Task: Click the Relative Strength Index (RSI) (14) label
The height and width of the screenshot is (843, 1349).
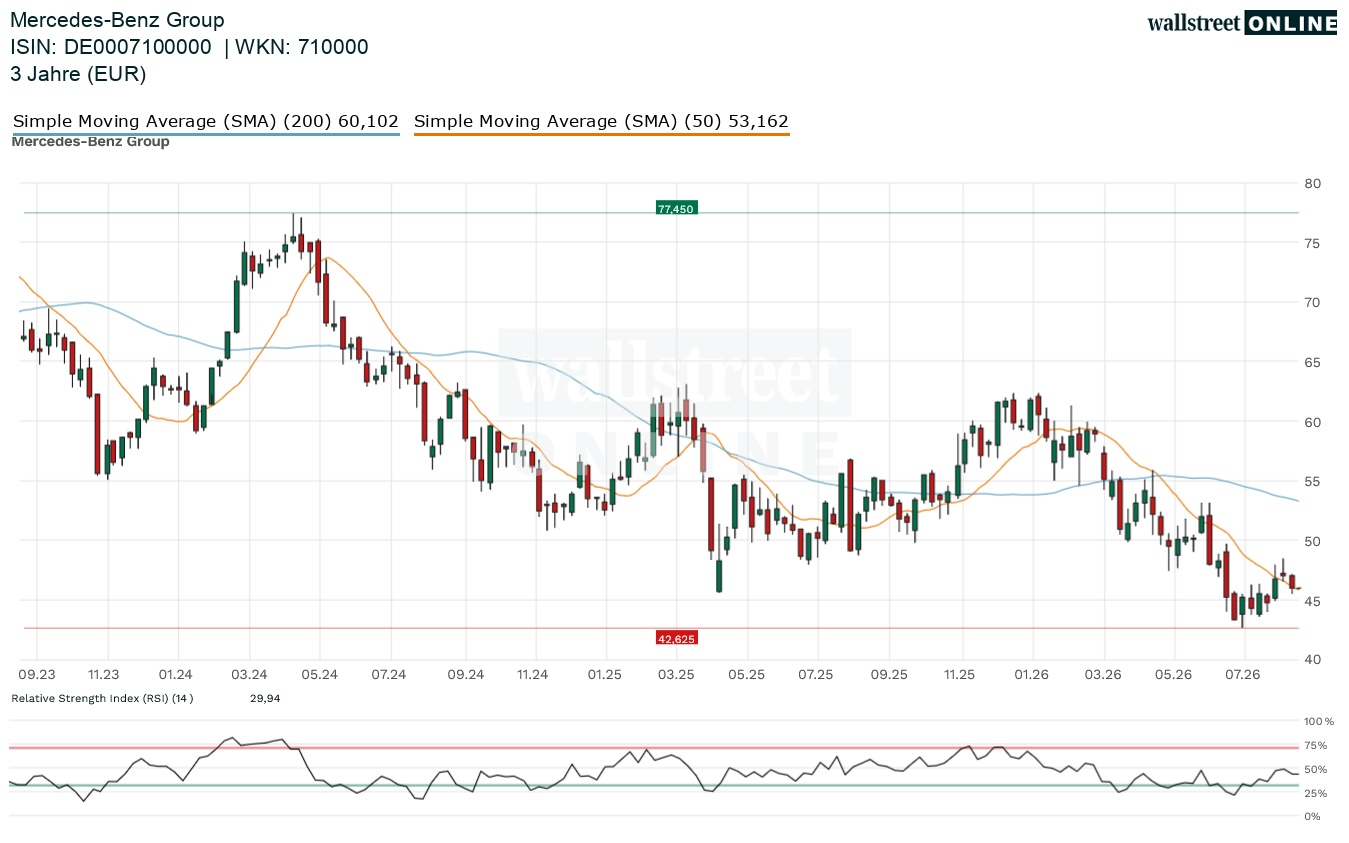Action: (x=102, y=698)
